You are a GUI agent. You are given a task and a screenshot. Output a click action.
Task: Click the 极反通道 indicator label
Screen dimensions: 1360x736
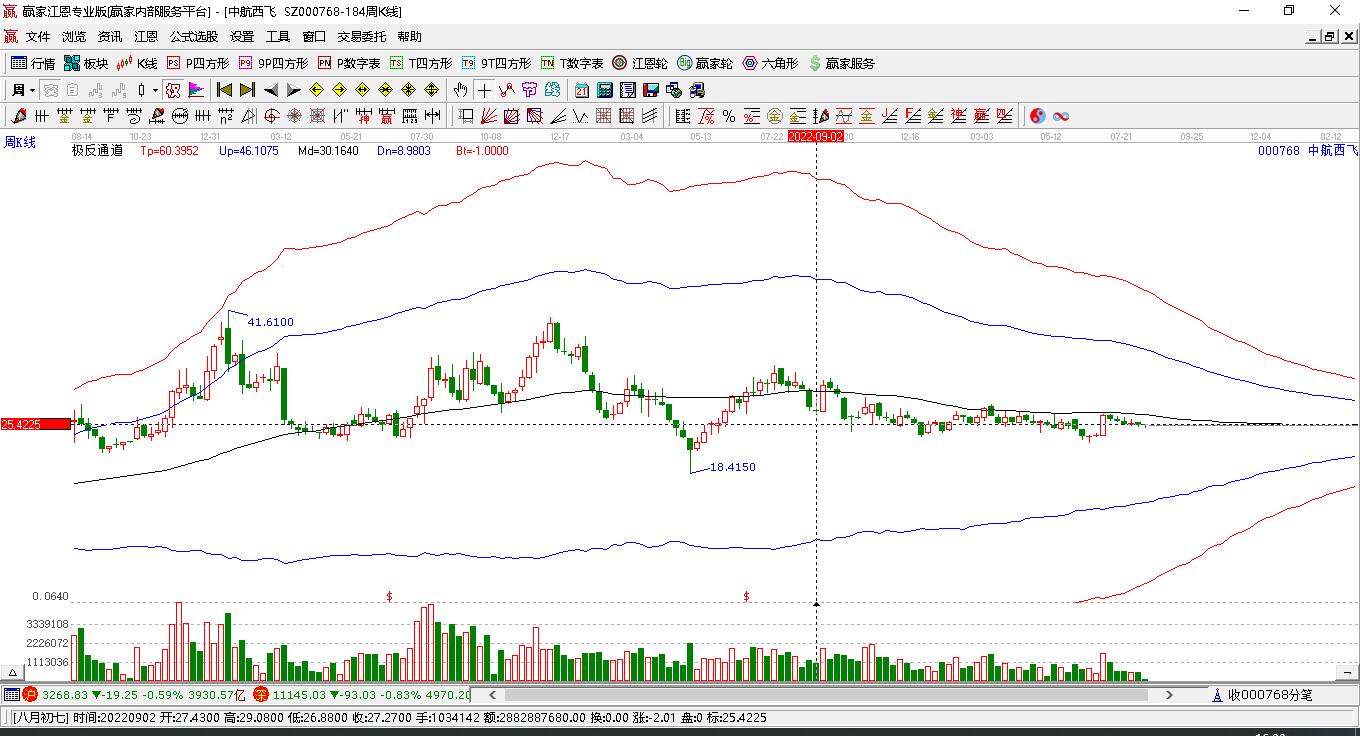point(98,151)
